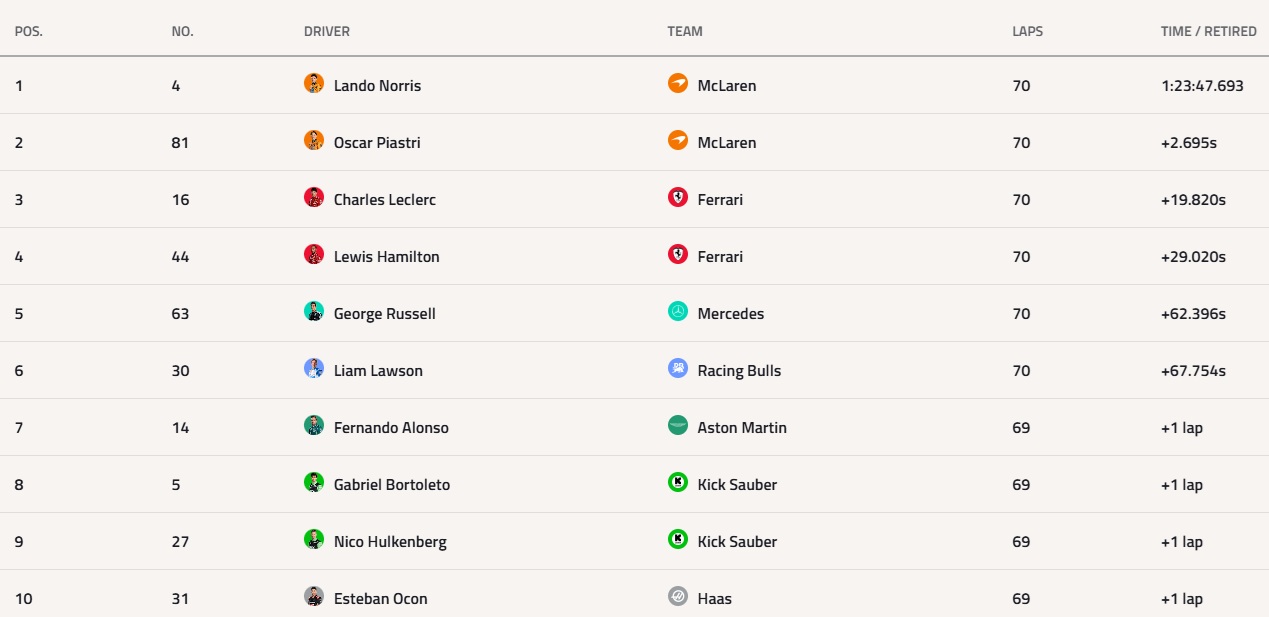Click the Aston Martin team logo
Viewport: 1269px width, 617px height.
point(678,425)
